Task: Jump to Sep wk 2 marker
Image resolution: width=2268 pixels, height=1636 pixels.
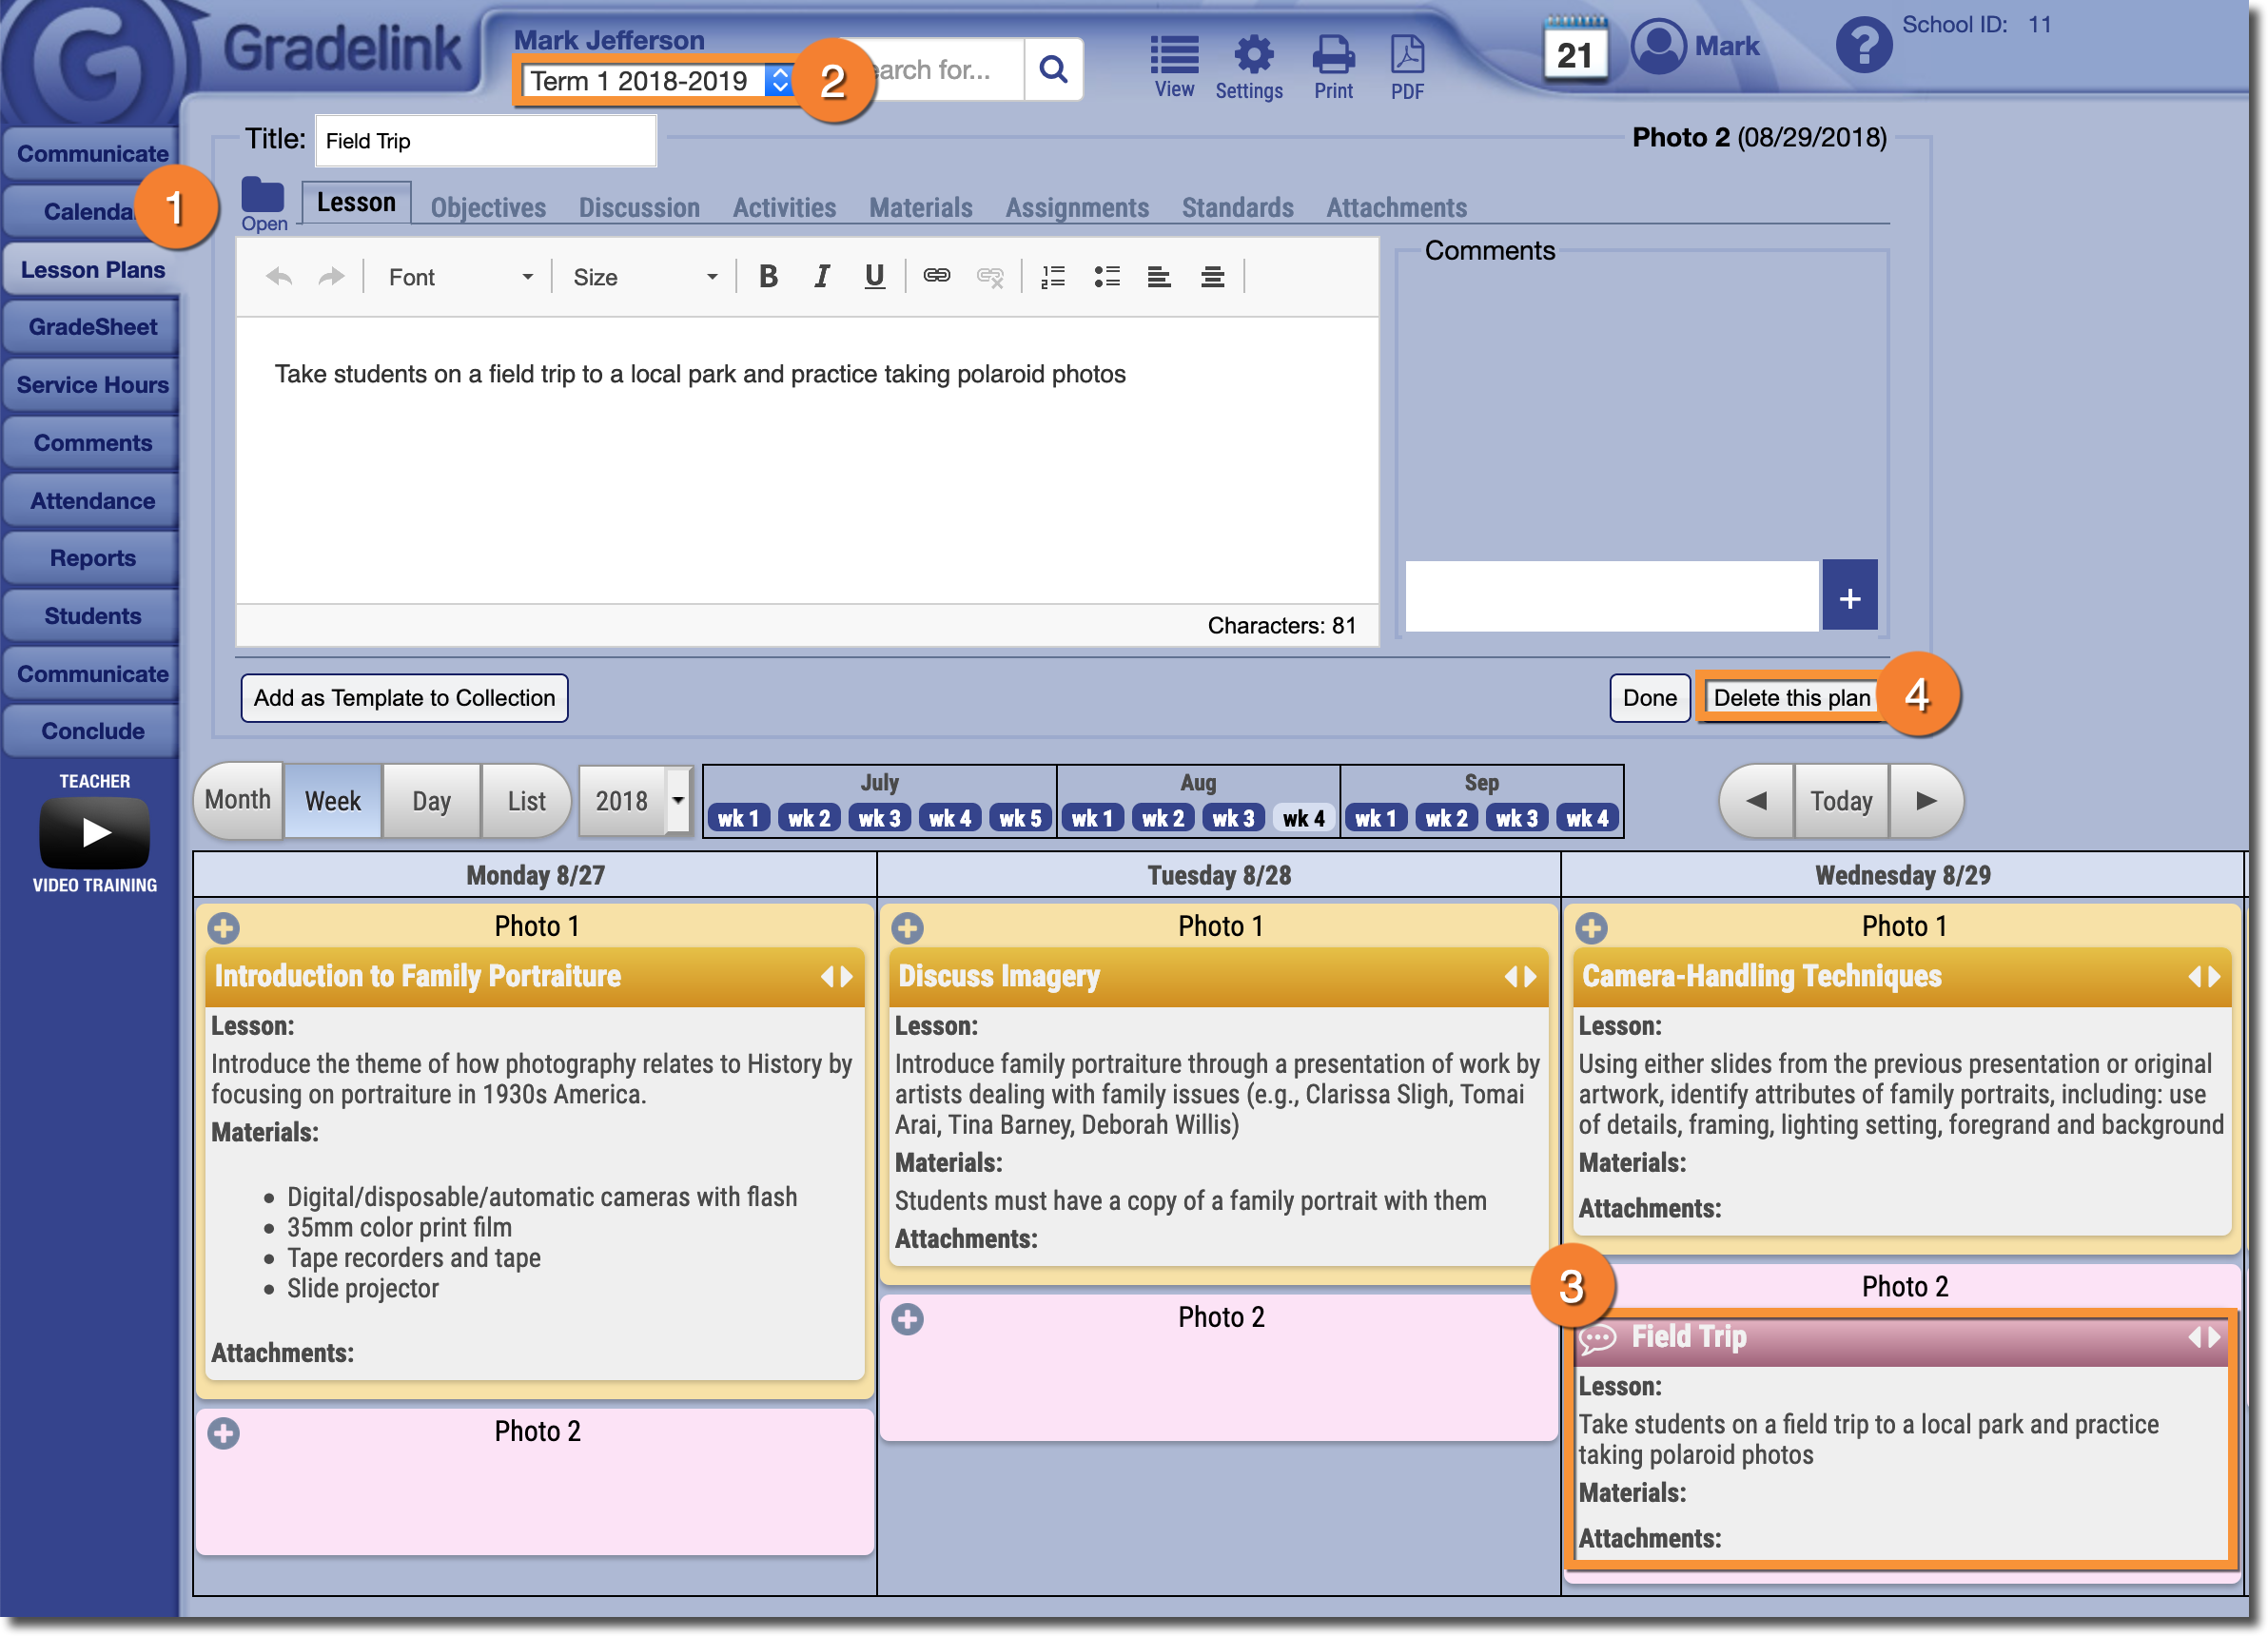Action: pyautogui.click(x=1446, y=818)
